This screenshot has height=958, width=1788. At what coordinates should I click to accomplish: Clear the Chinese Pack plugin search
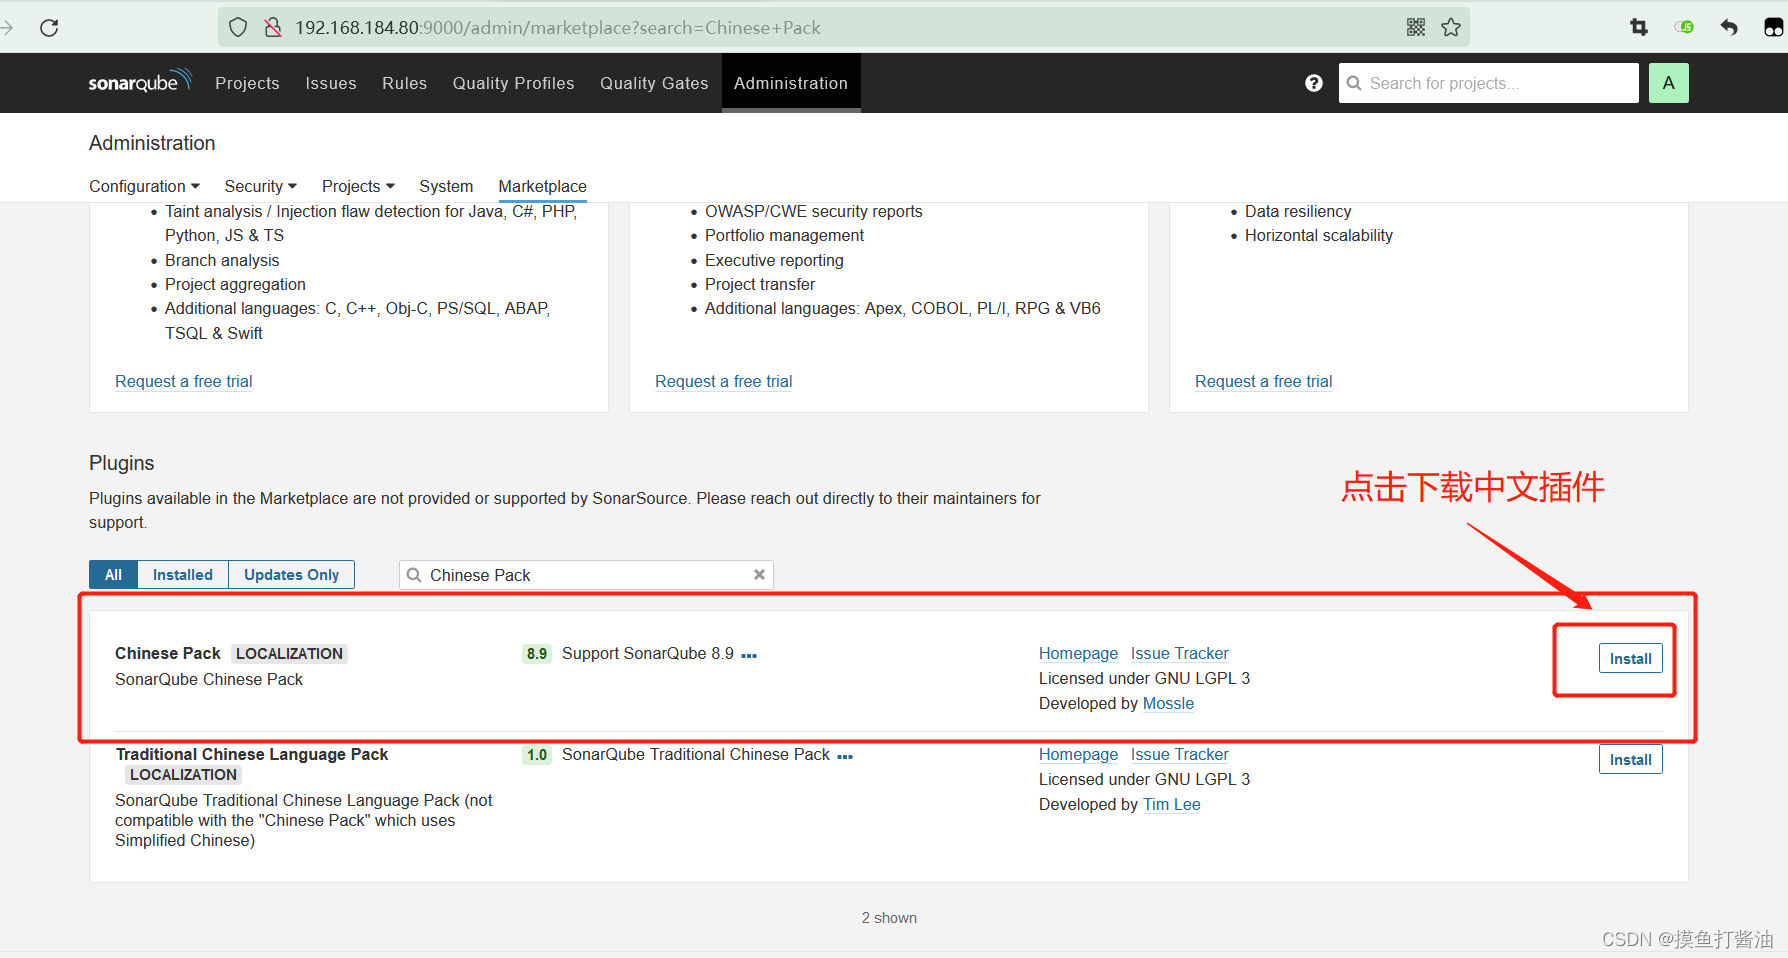coord(759,575)
